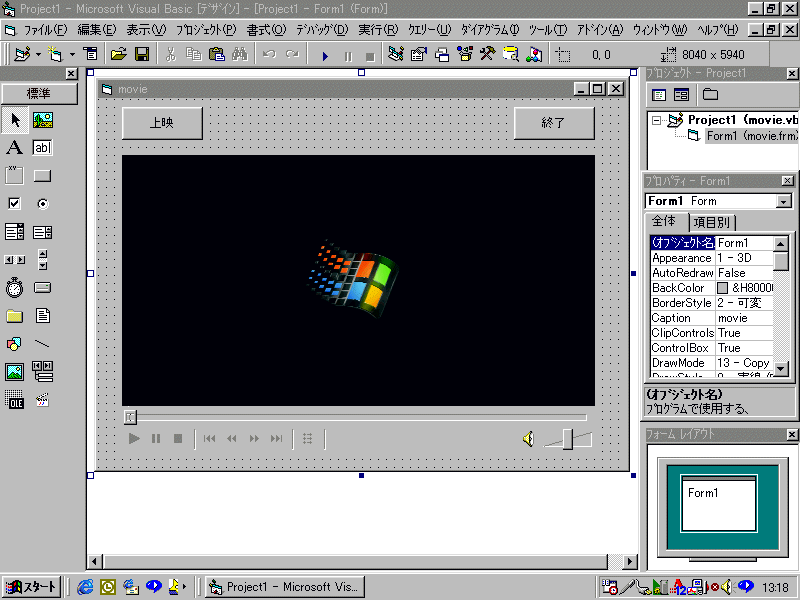Click the right arrow of the designer horizontal scrollbar

(x=630, y=562)
